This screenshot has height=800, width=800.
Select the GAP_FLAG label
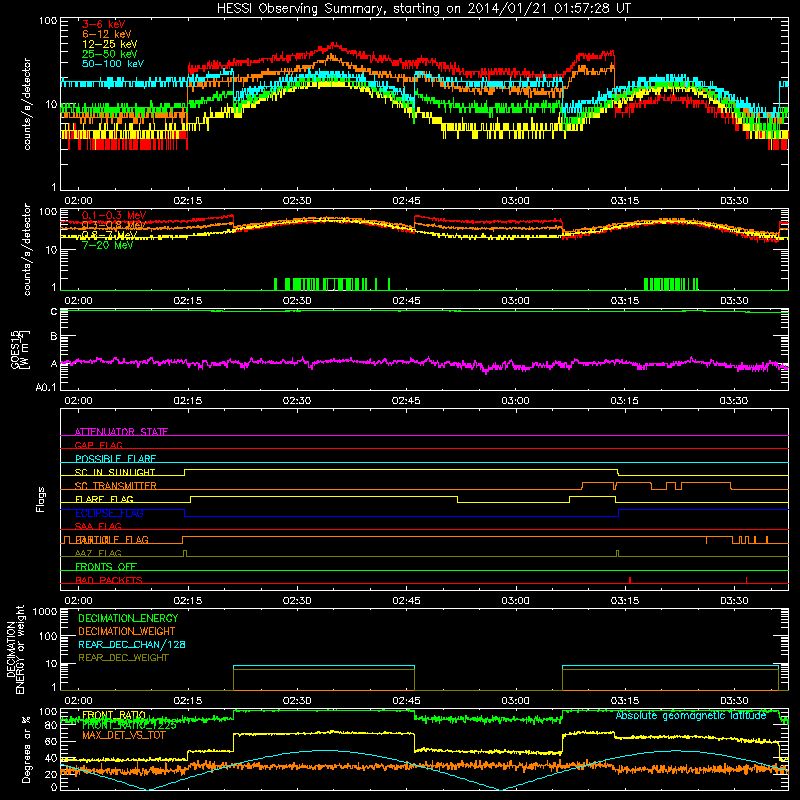[x=98, y=445]
